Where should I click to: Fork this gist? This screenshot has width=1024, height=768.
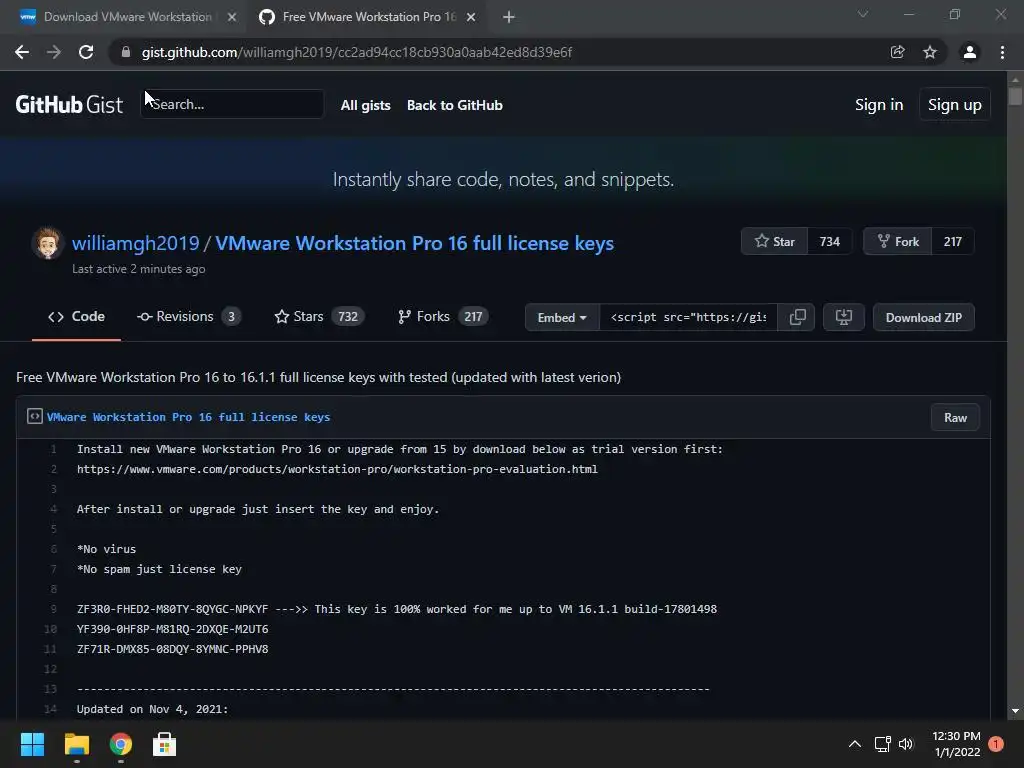point(898,242)
